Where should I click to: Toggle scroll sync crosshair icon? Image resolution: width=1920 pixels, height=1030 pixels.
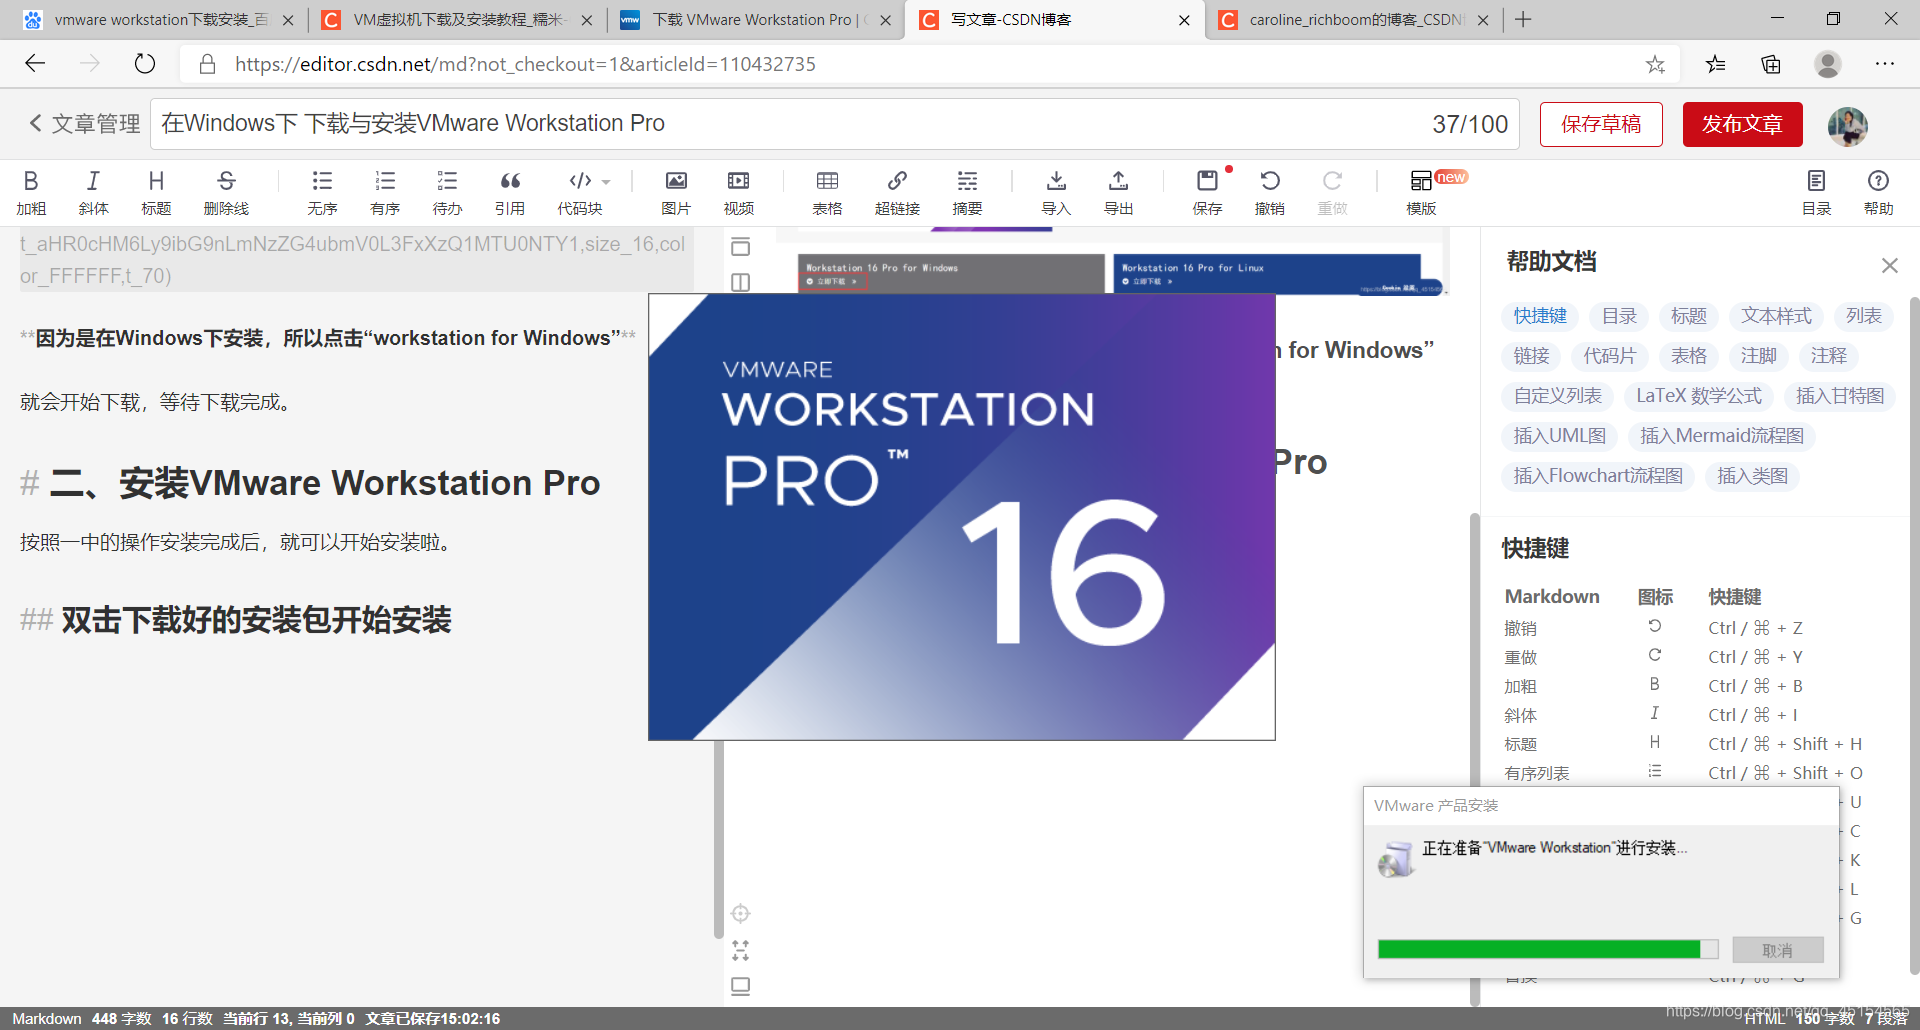pyautogui.click(x=740, y=913)
